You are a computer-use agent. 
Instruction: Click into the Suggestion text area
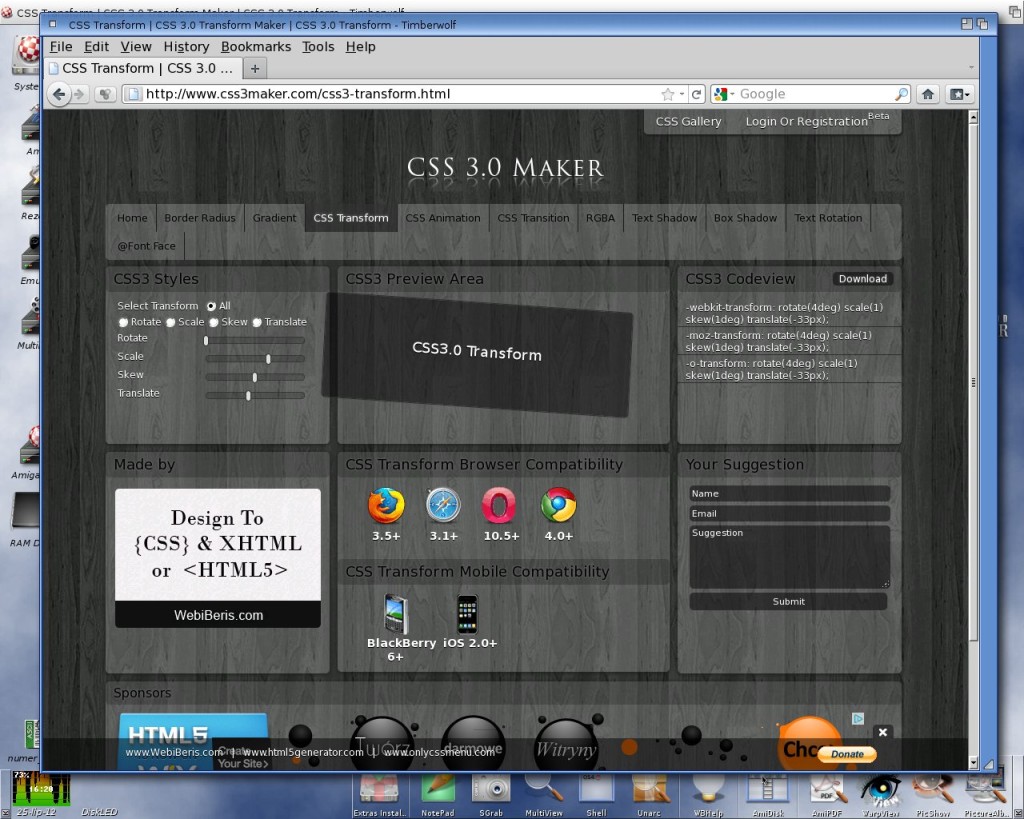790,557
